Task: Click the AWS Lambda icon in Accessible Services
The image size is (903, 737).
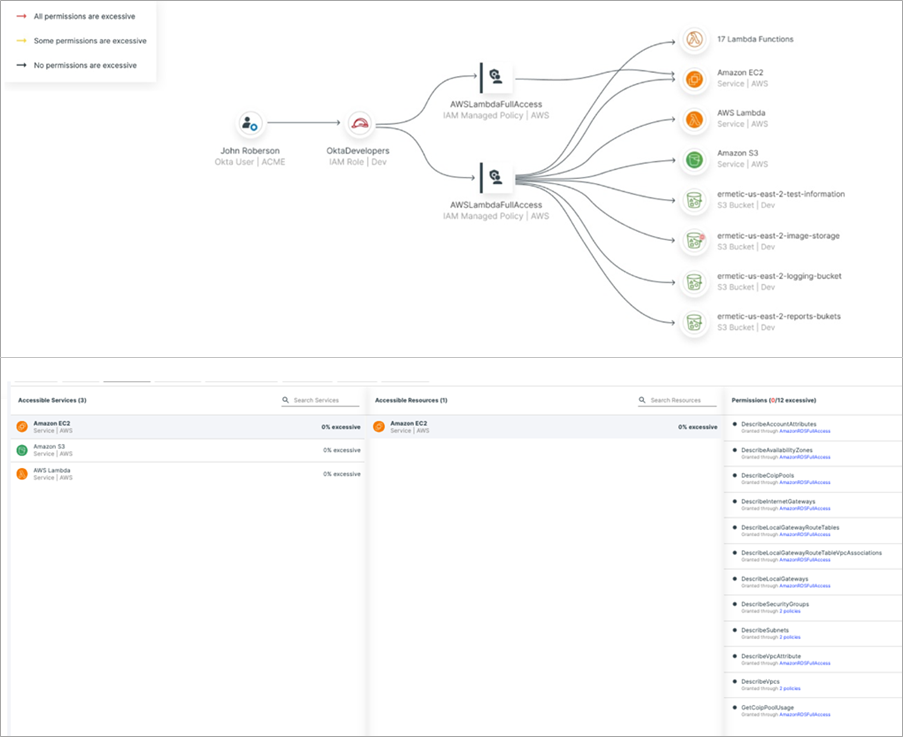Action: (x=22, y=474)
